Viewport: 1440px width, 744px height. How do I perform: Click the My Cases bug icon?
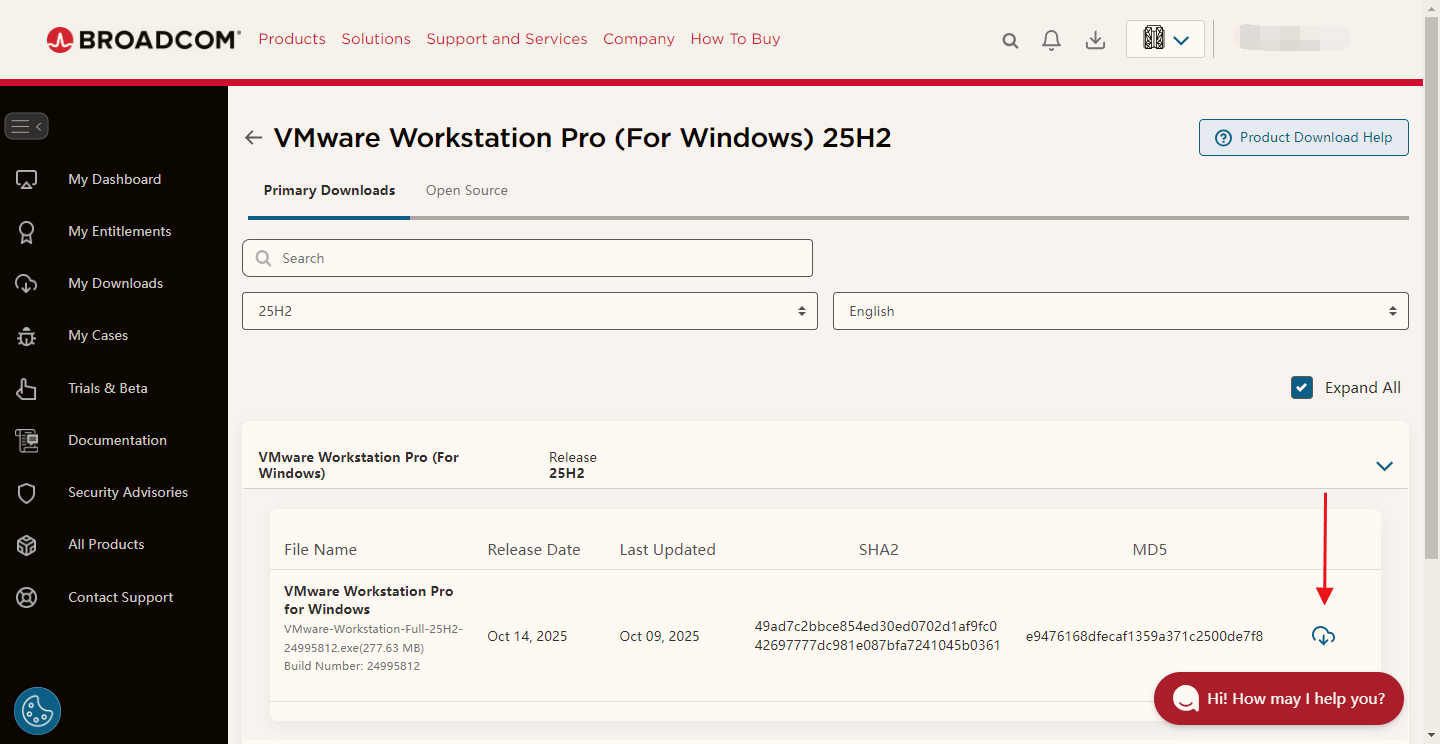27,336
